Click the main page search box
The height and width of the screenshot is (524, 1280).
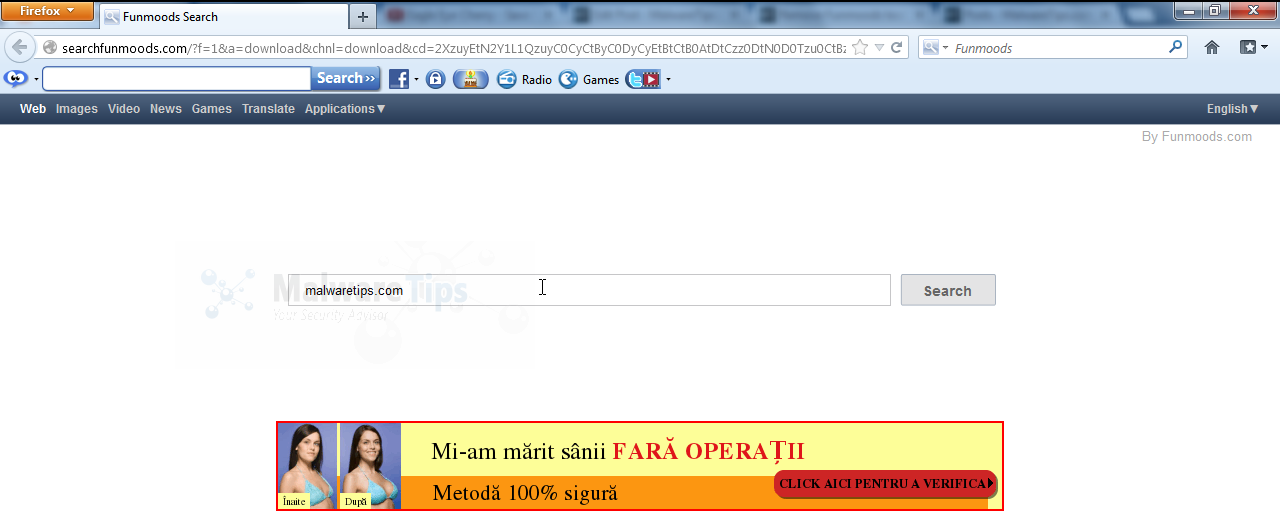[x=589, y=290]
